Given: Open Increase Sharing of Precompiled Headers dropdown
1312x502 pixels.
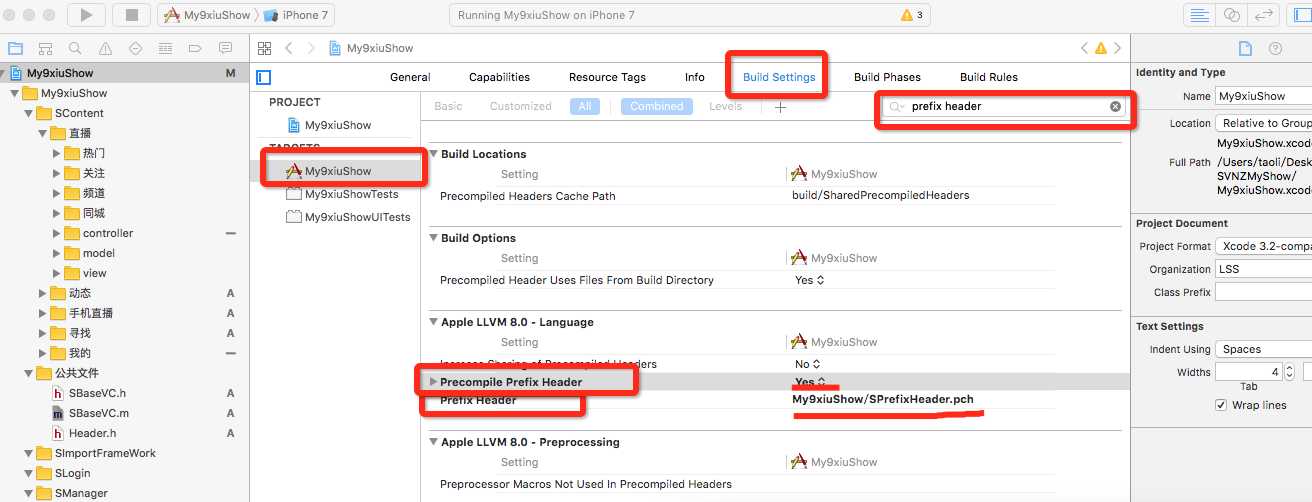Looking at the screenshot, I should 810,364.
